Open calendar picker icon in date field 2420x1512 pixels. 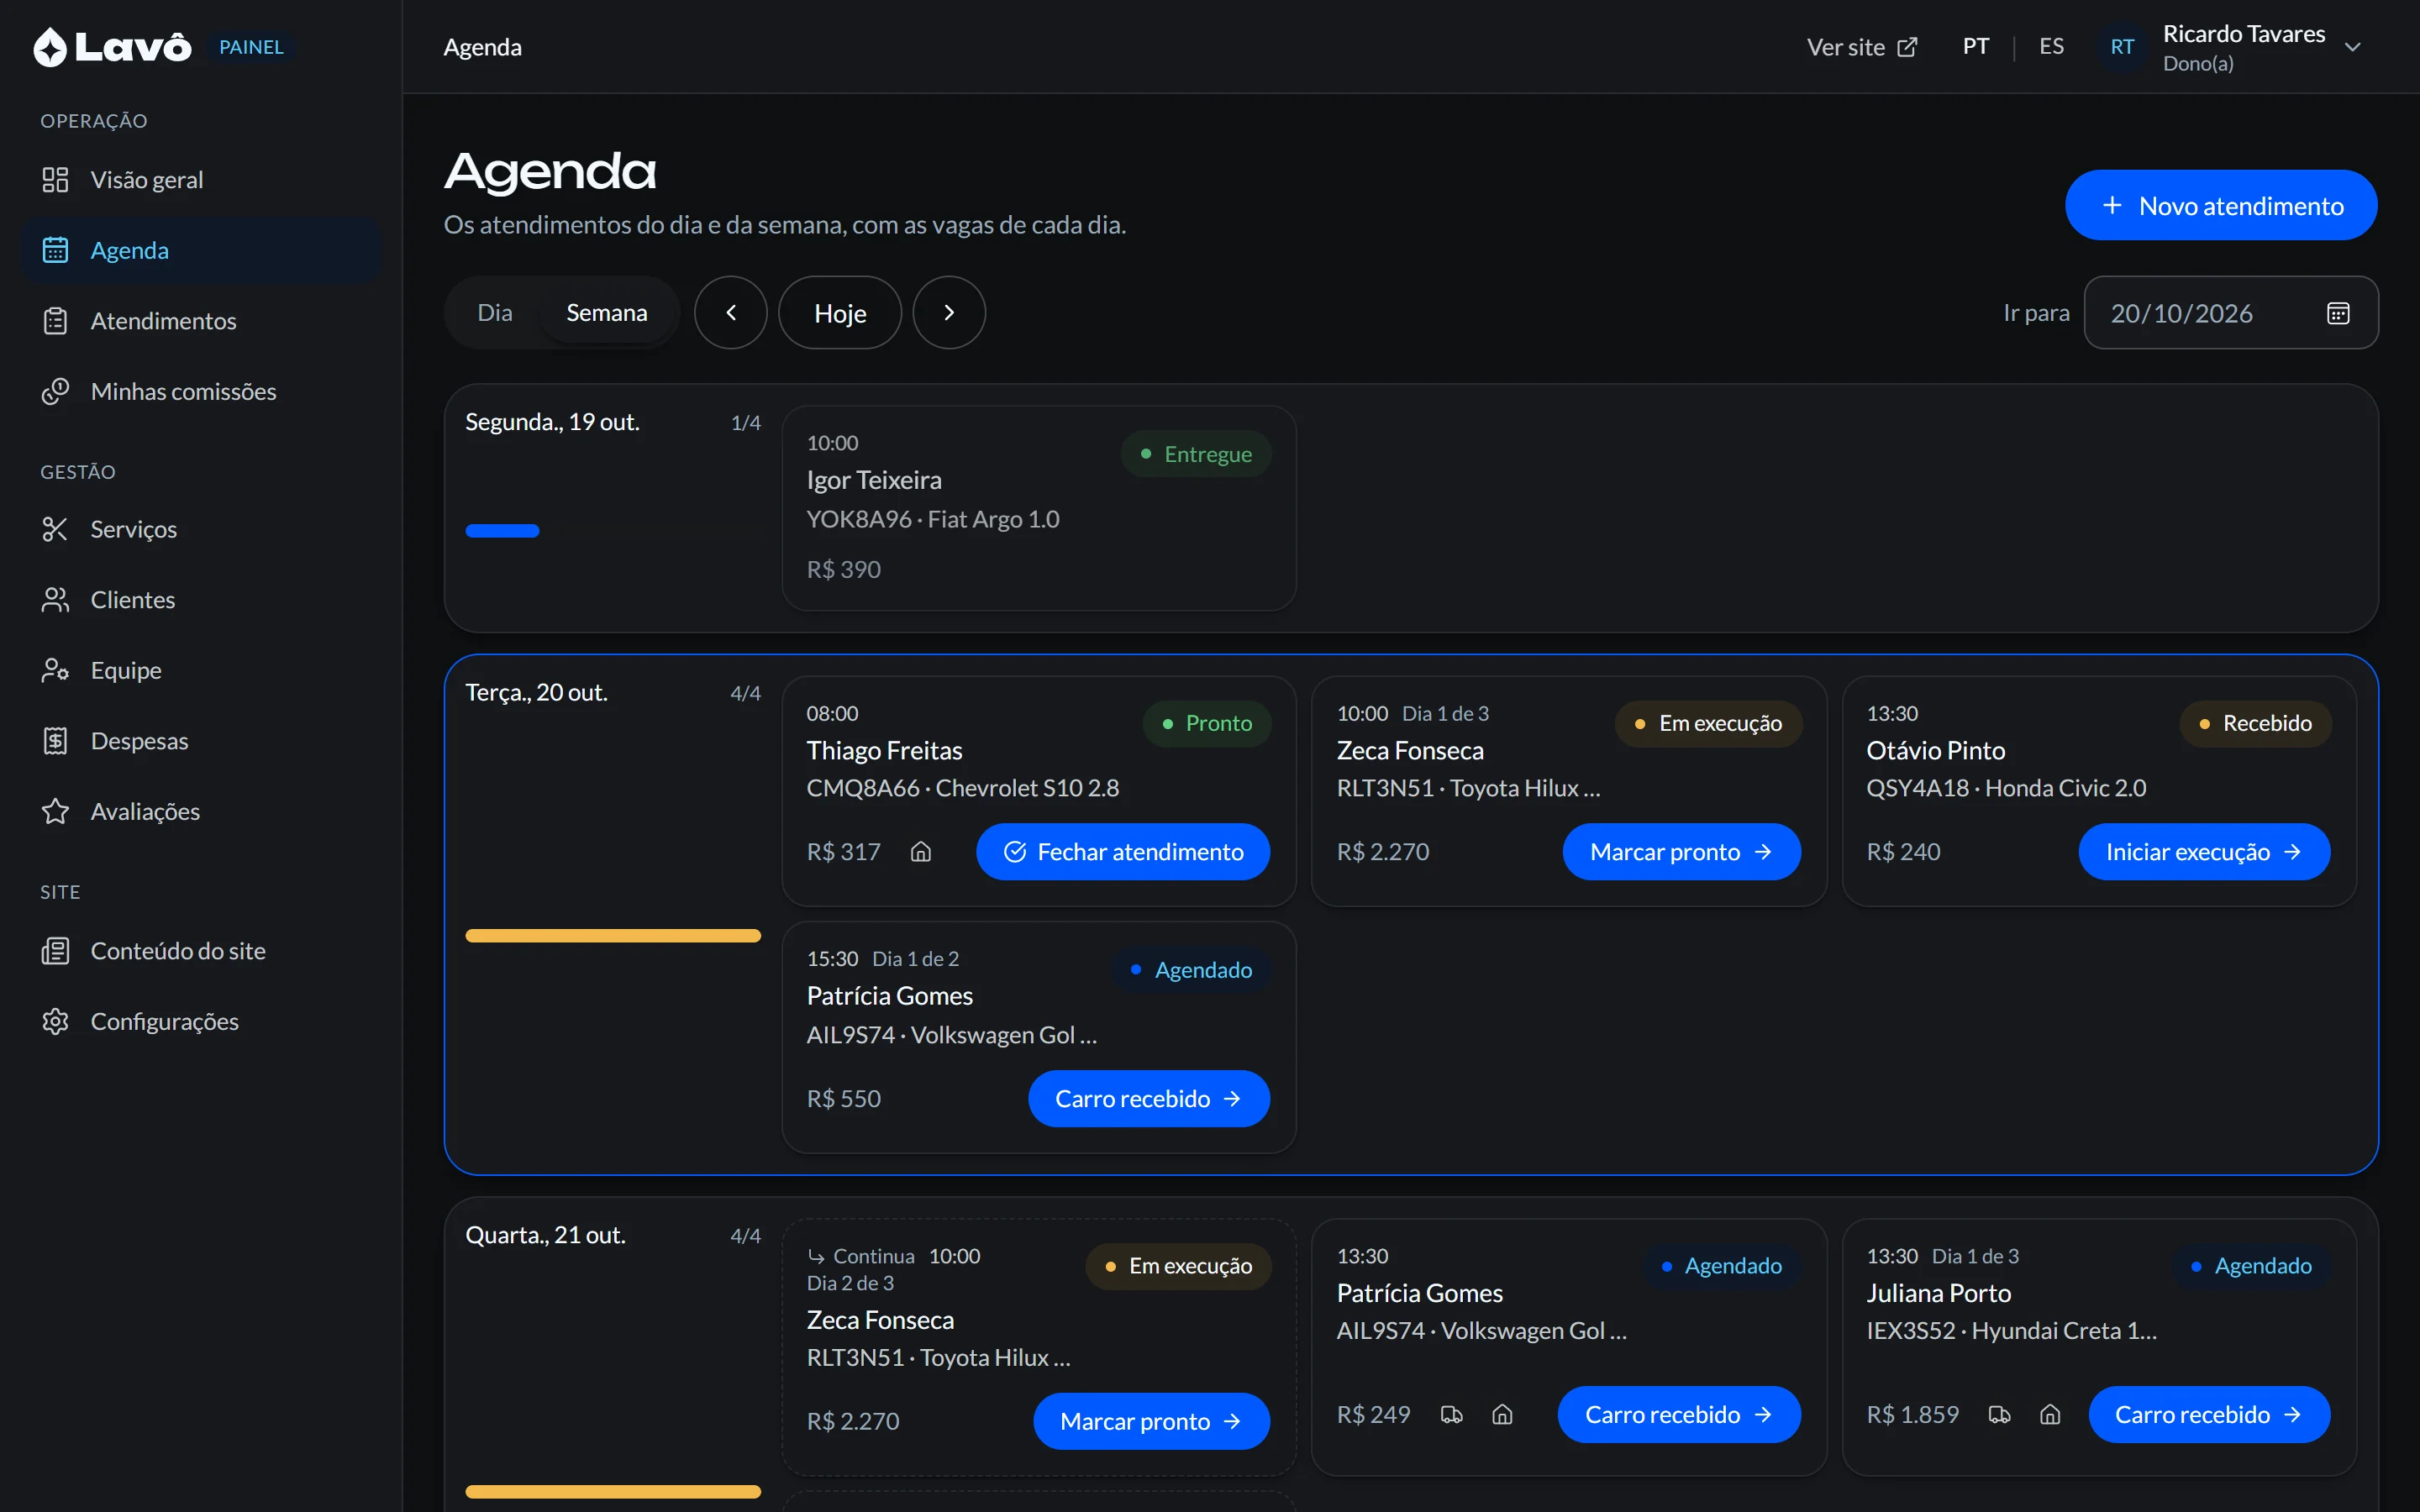[x=2337, y=313]
